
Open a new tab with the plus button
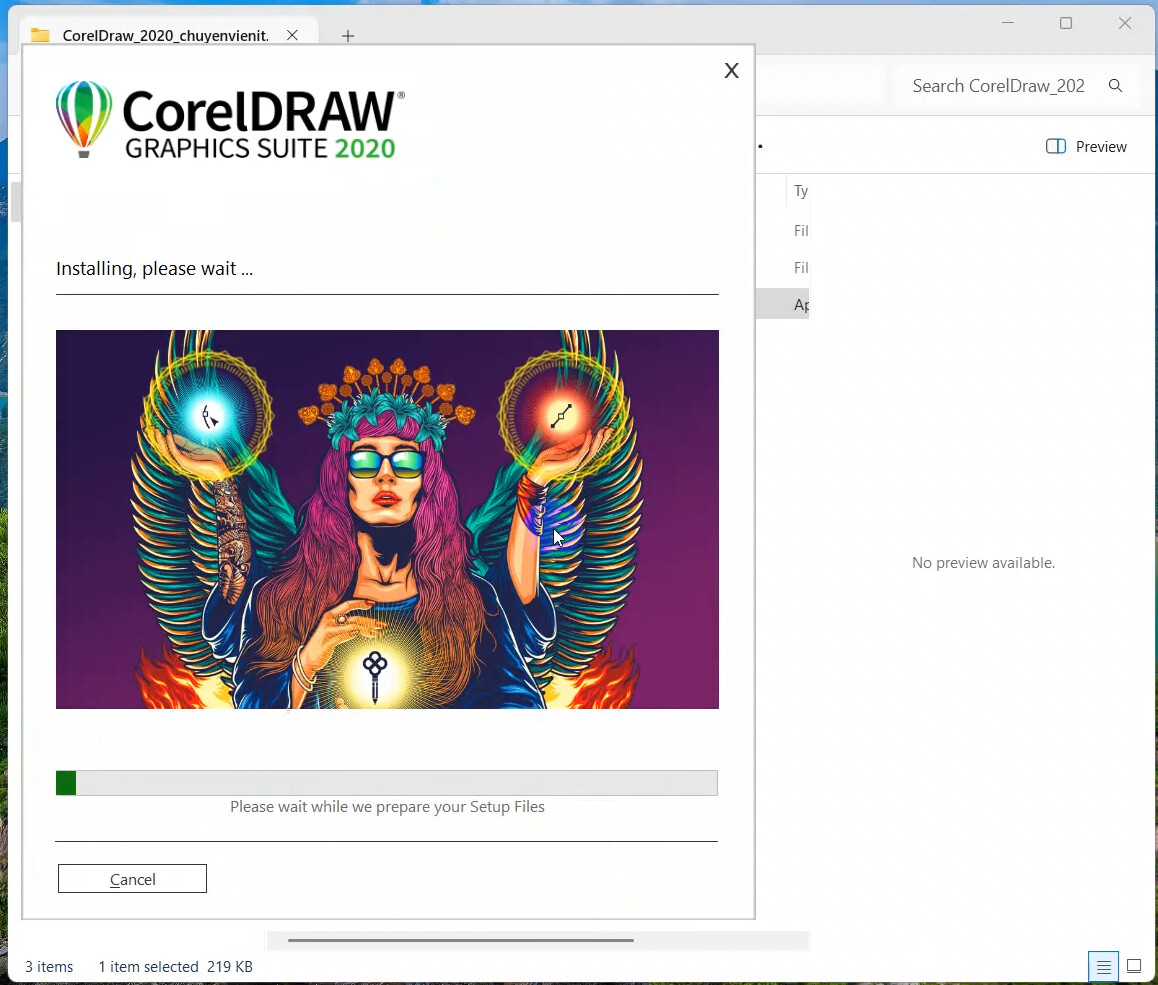348,36
